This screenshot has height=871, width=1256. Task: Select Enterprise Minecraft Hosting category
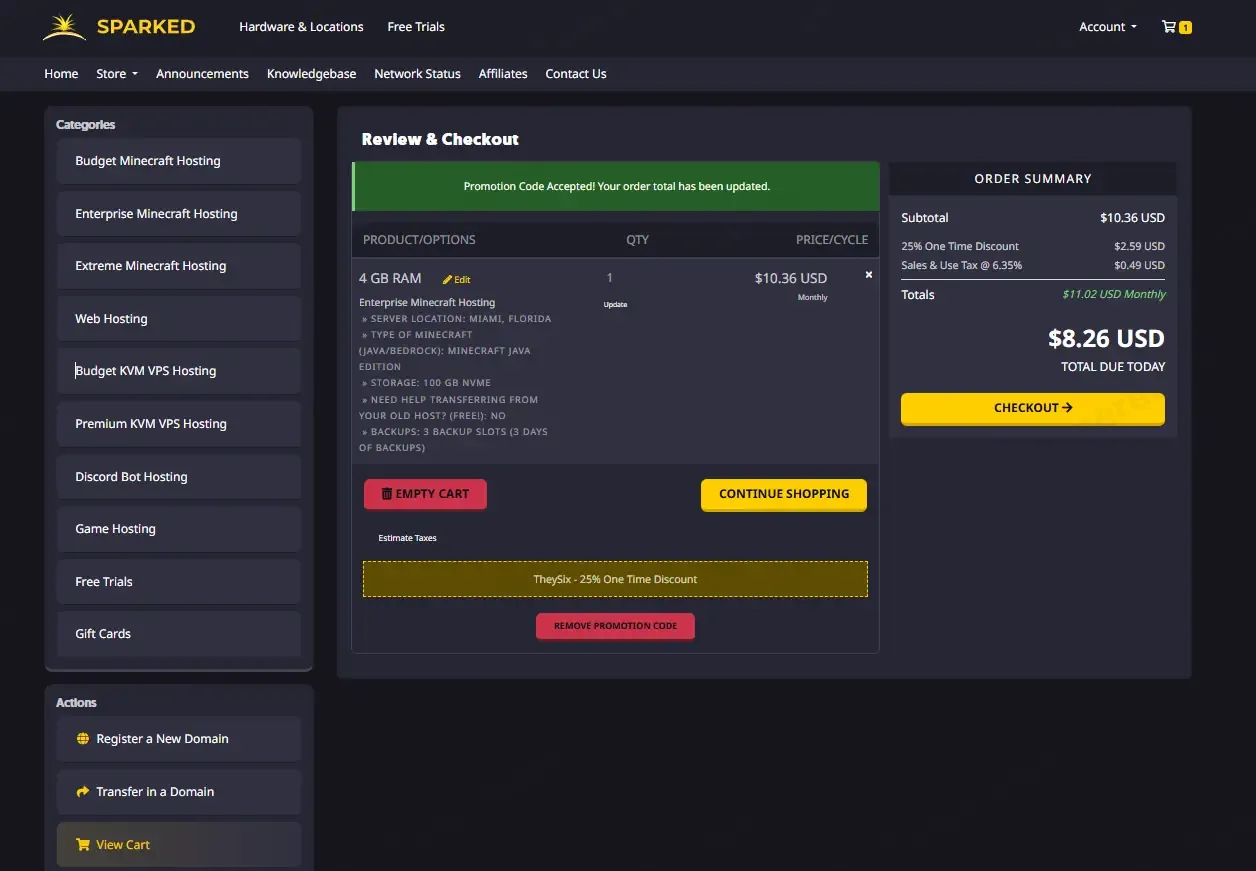point(179,214)
